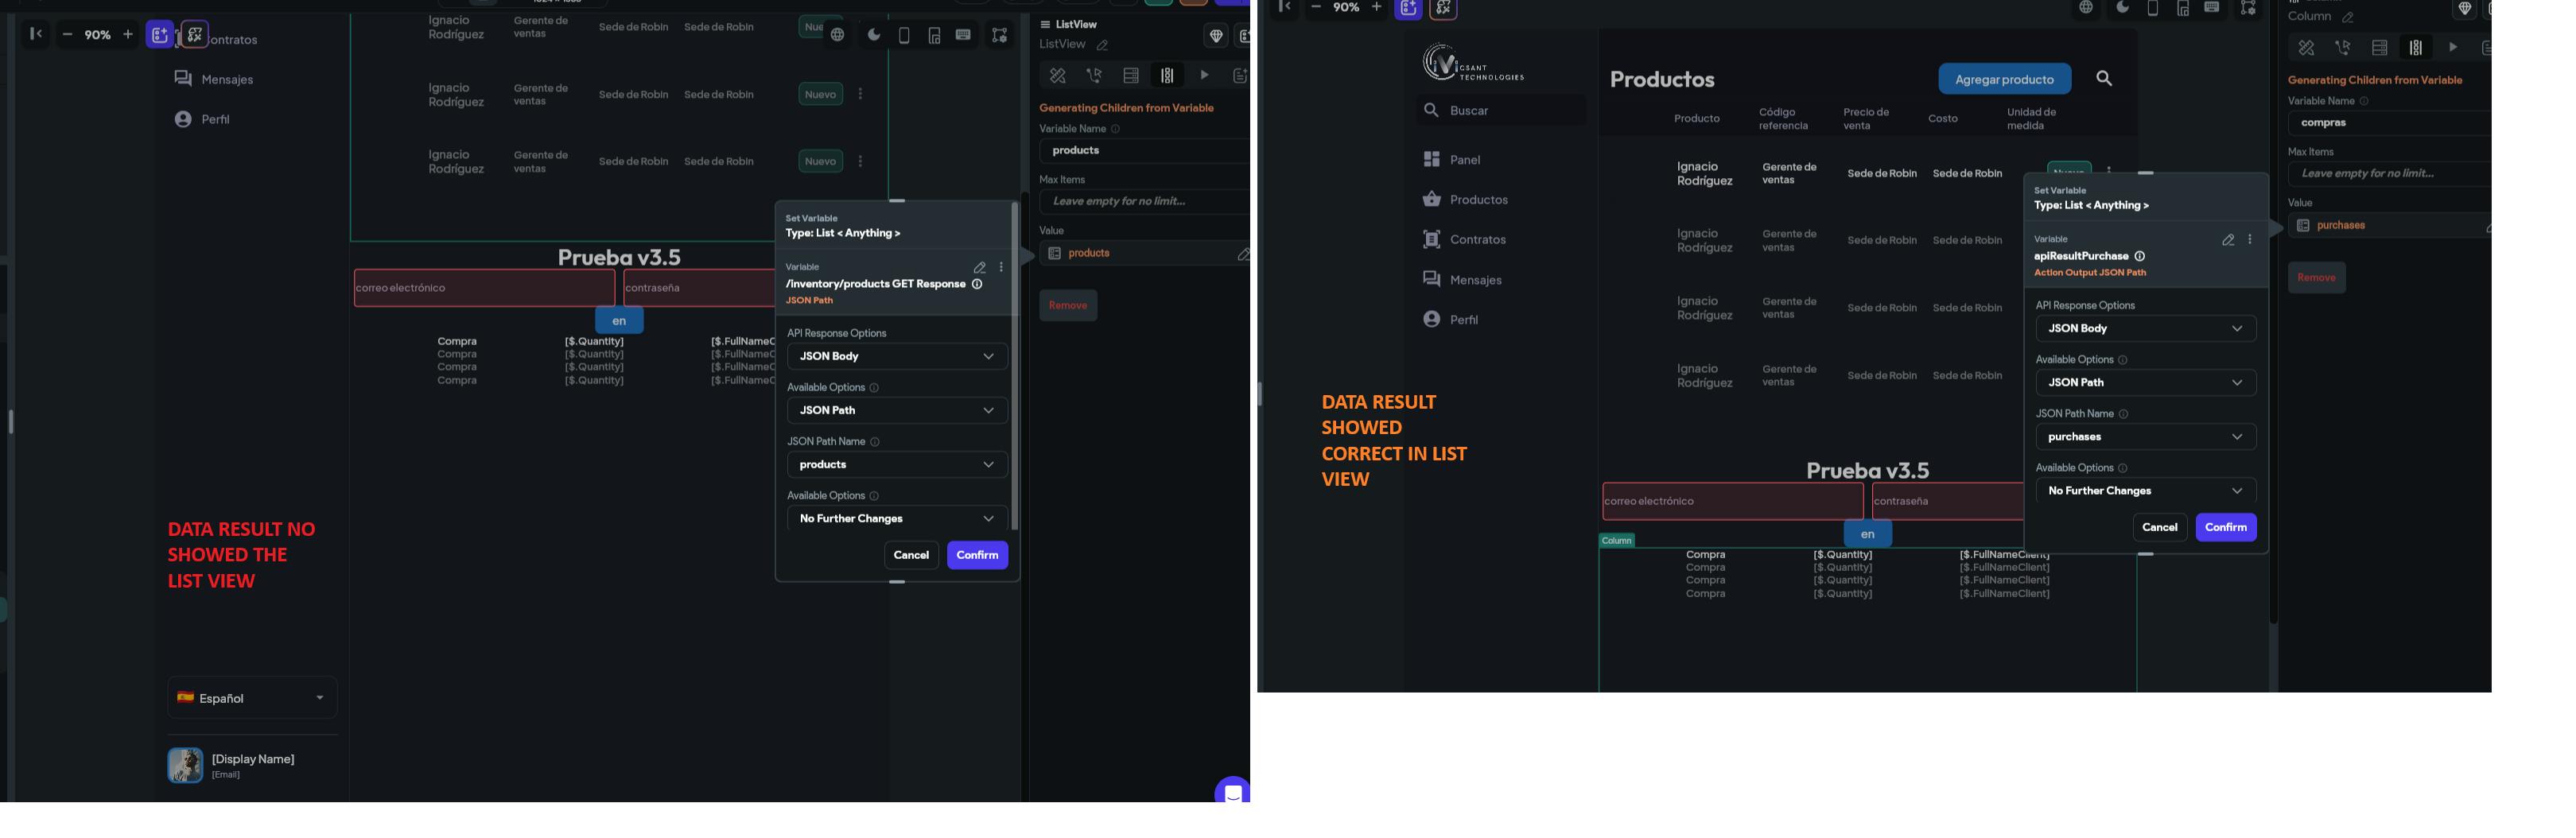Image resolution: width=2576 pixels, height=838 pixels.
Task: Open the actions tab for Column
Action: point(2342,48)
